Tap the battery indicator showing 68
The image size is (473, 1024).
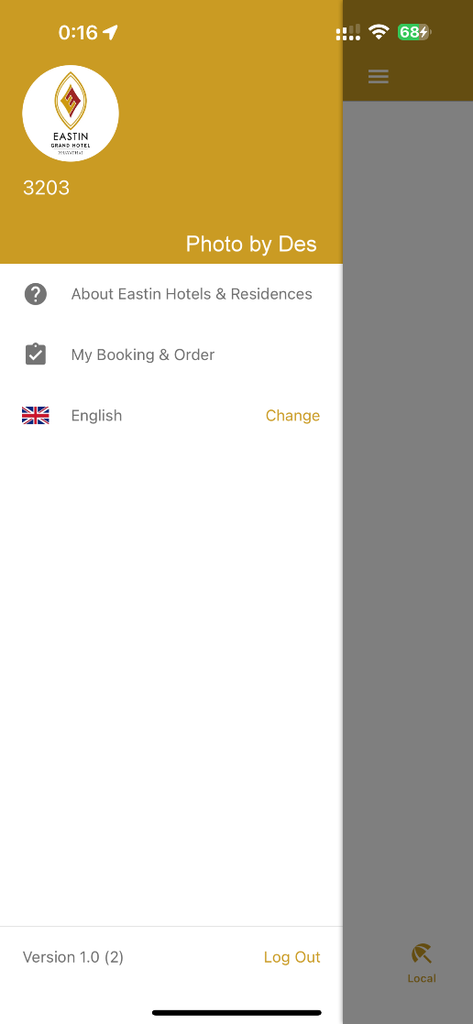414,32
